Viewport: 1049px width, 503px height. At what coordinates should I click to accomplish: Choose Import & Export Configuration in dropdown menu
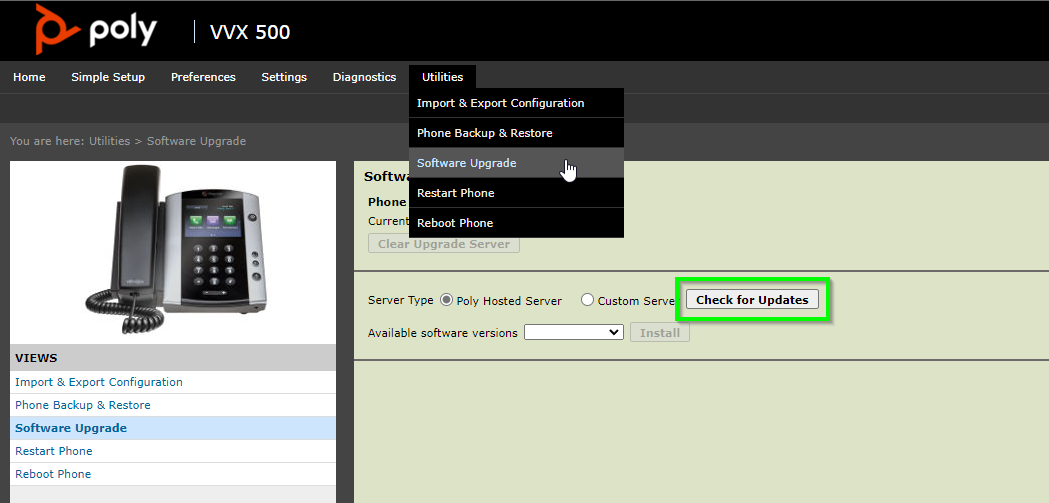click(516, 103)
